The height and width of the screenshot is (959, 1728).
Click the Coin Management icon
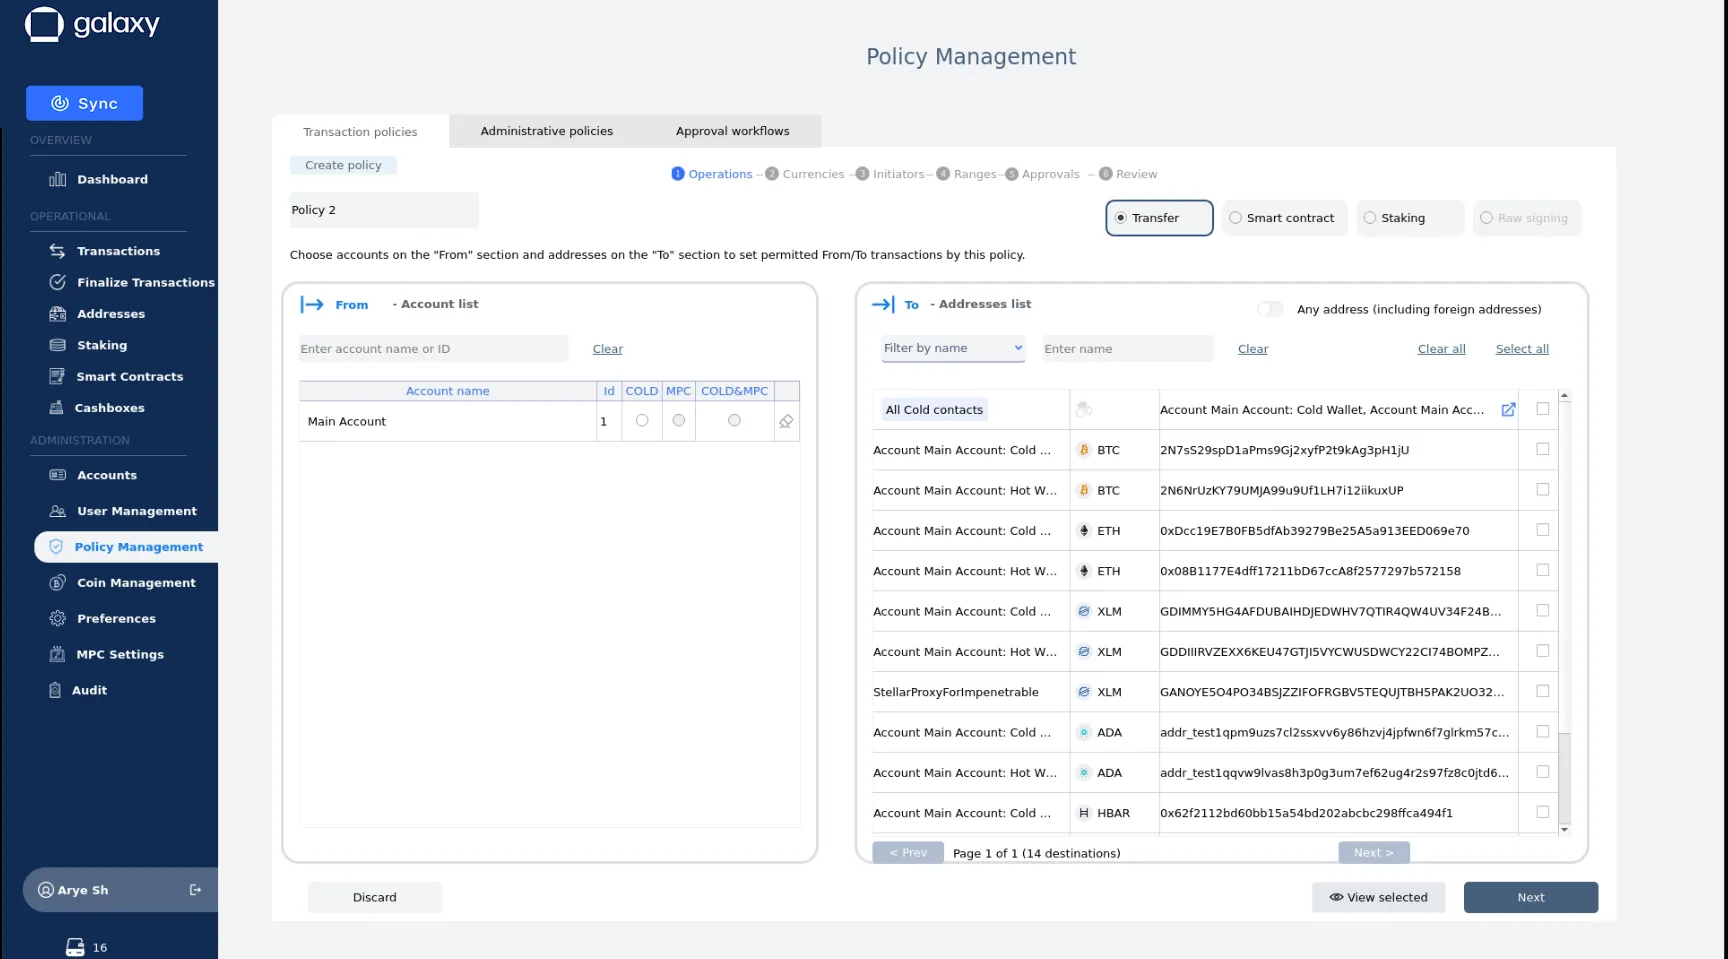[x=58, y=583]
